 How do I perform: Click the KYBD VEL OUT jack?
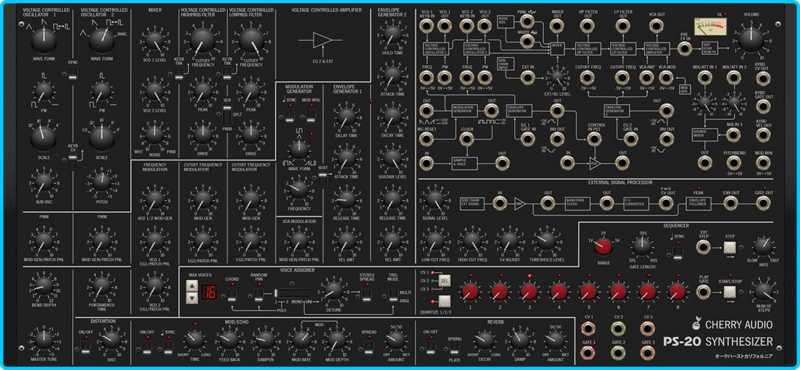tap(763, 134)
